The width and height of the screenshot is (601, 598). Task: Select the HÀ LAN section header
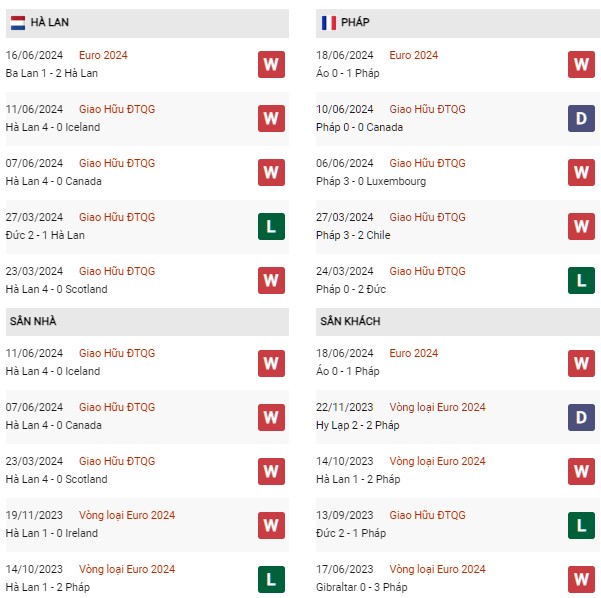coord(147,23)
